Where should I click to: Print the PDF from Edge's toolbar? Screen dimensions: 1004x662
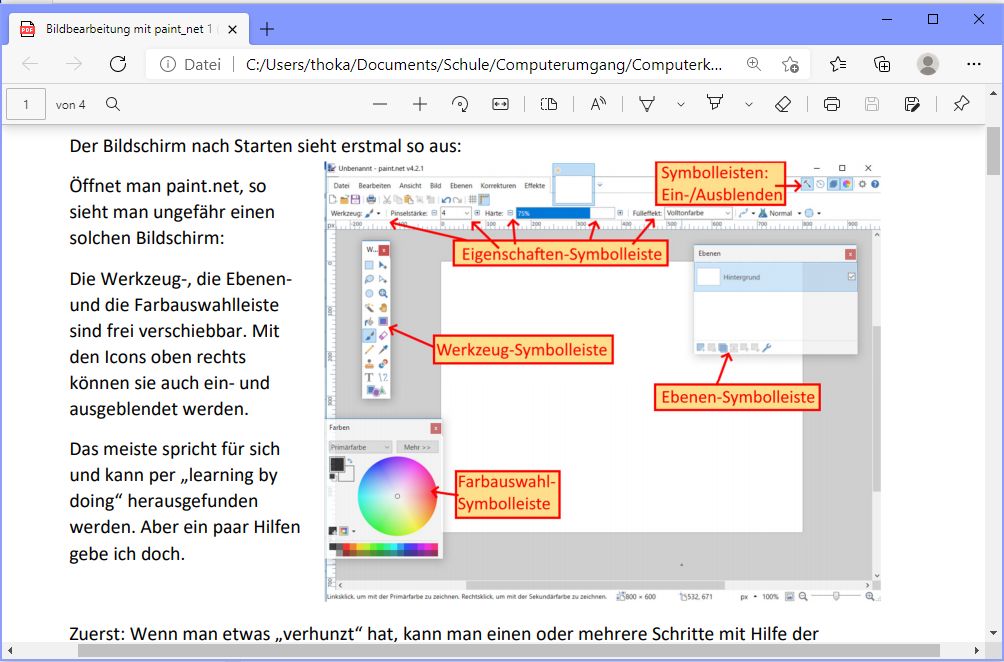click(832, 104)
